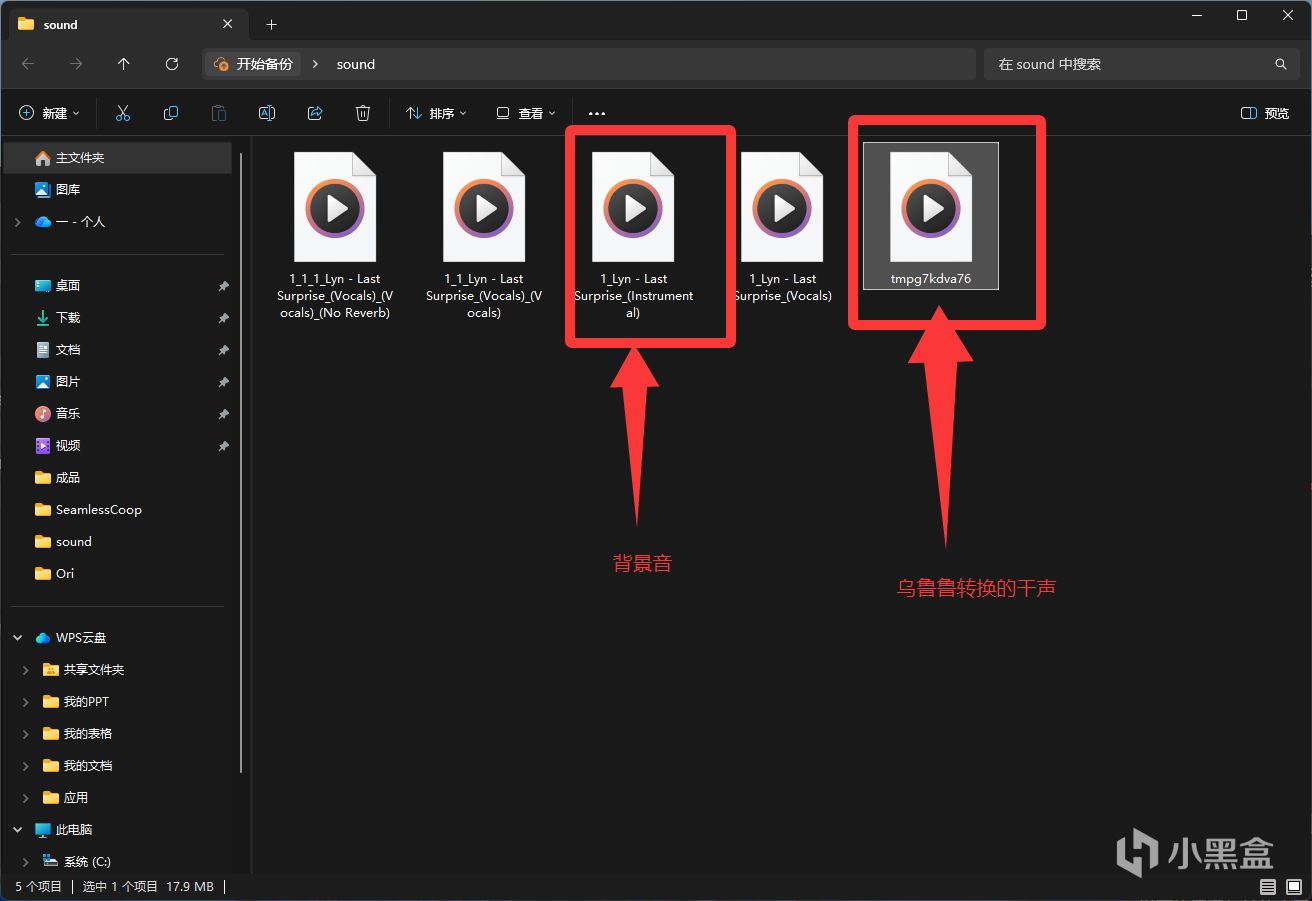The width and height of the screenshot is (1312, 901).
Task: Select the Last Surprise_(Instrumental) file
Action: (x=633, y=235)
